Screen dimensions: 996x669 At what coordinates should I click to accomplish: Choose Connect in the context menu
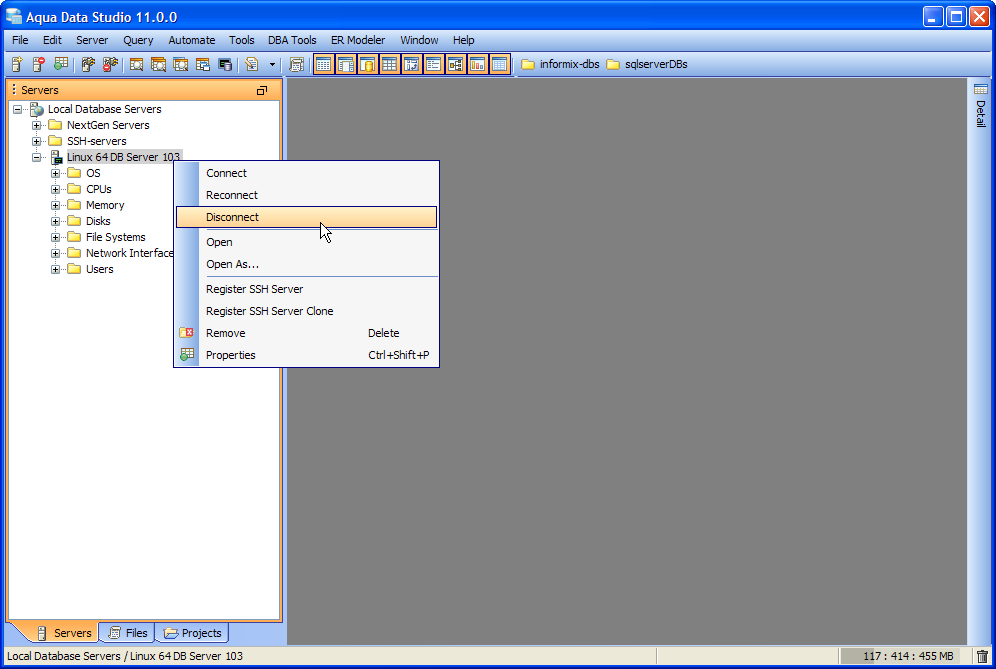[x=306, y=173]
